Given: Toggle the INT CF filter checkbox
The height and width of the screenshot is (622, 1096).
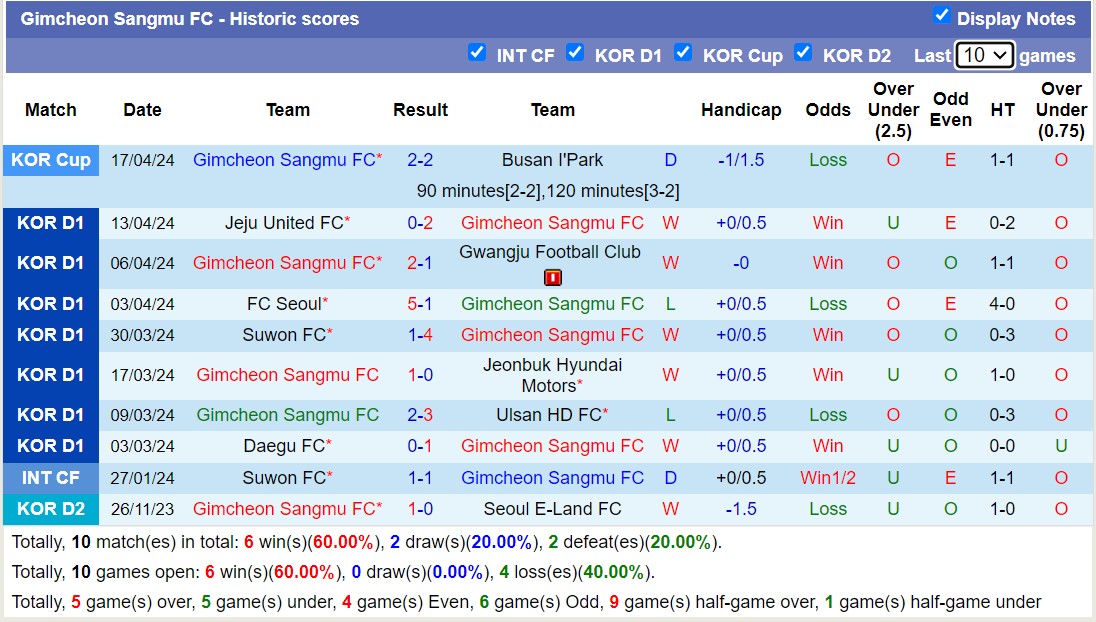Looking at the screenshot, I should pyautogui.click(x=477, y=54).
